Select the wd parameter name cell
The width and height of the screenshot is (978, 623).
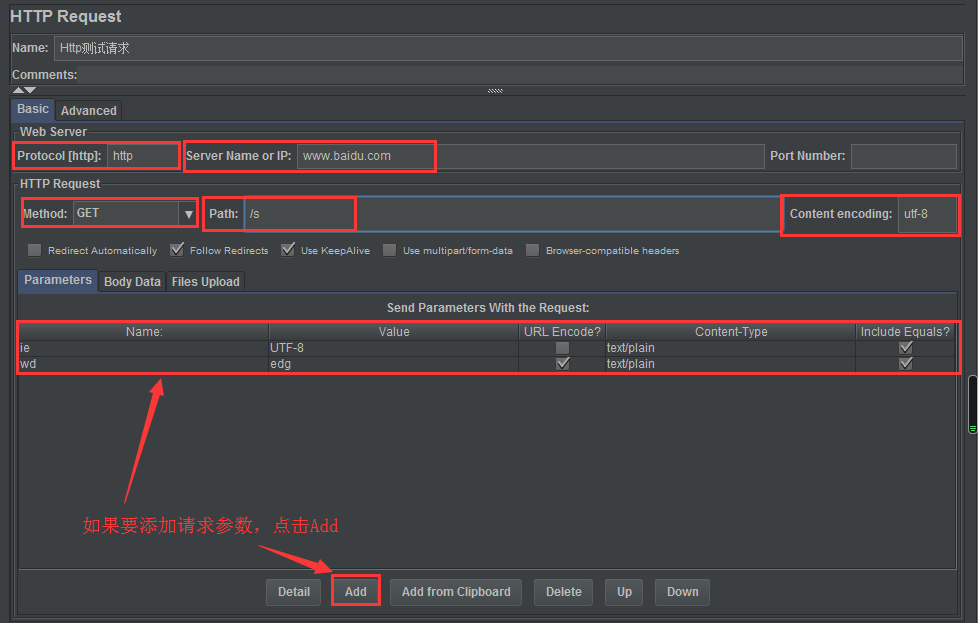pyautogui.click(x=144, y=364)
